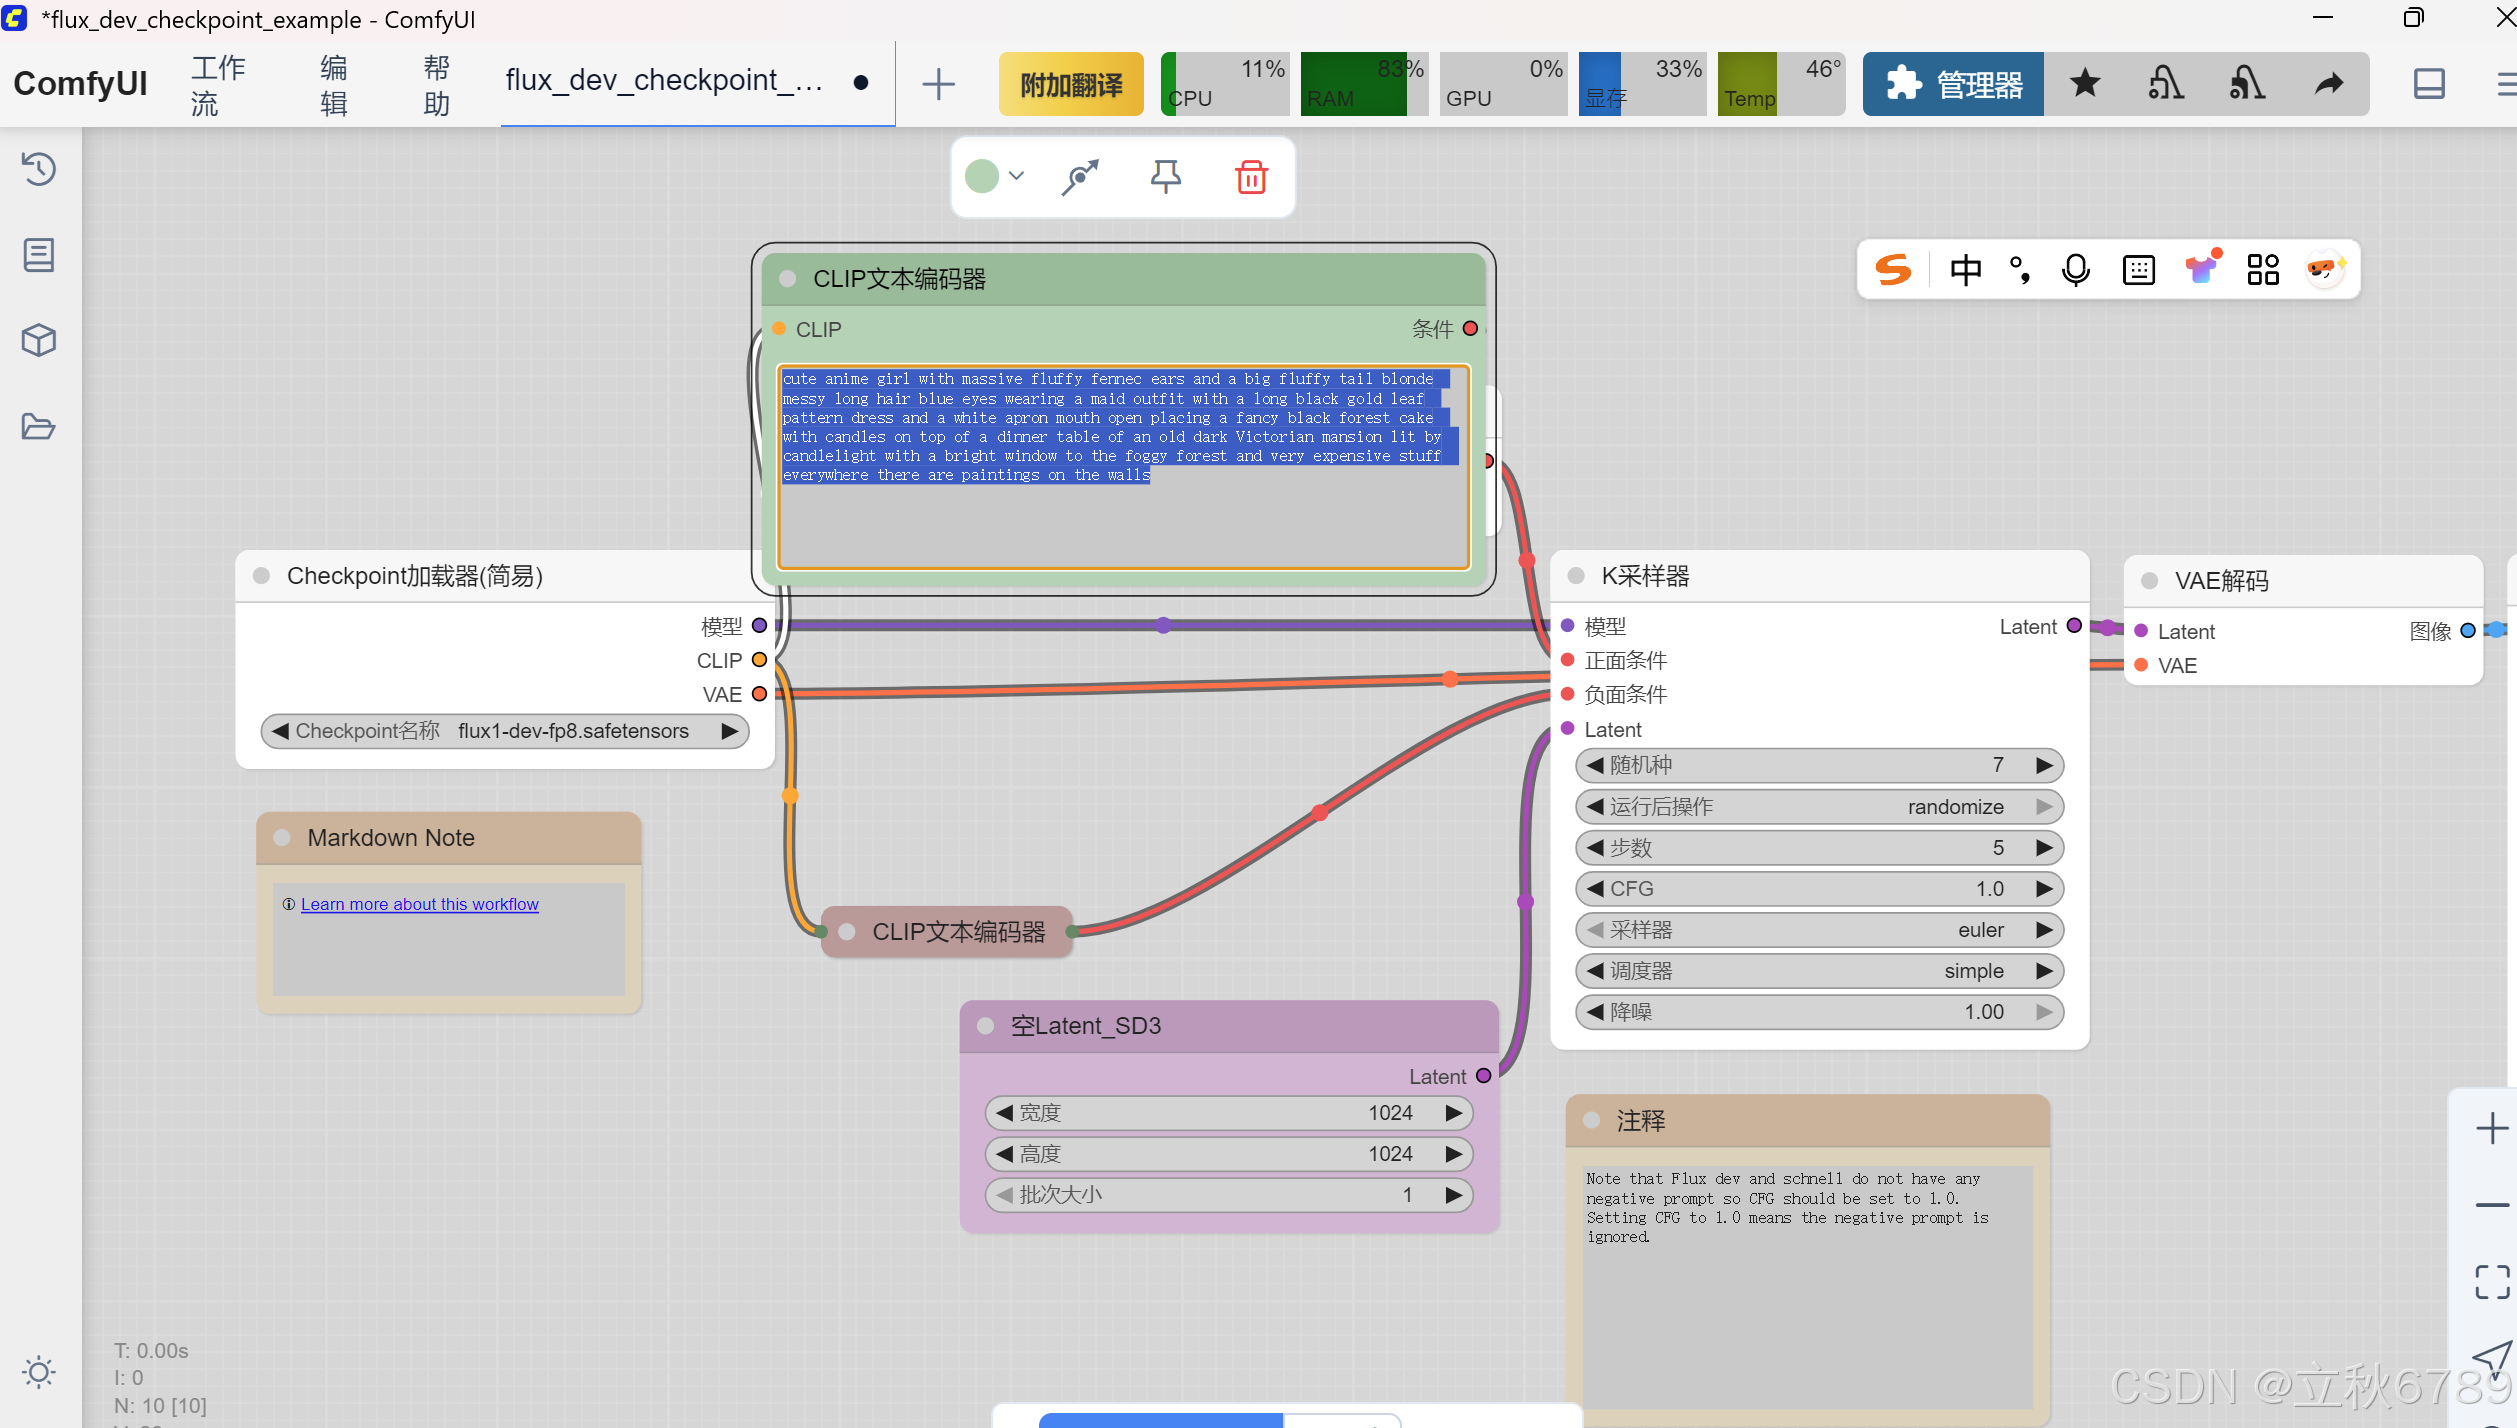Open the Learn more about this workflow link
This screenshot has width=2517, height=1428.
(419, 904)
